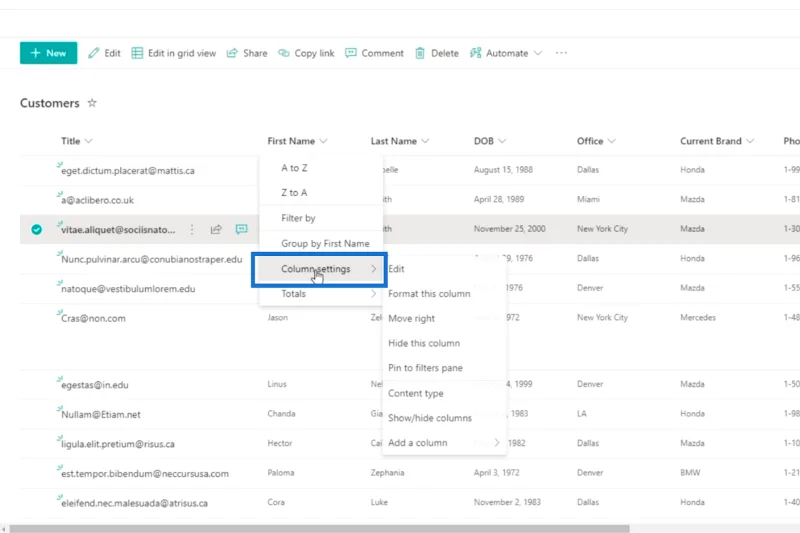The height and width of the screenshot is (533, 800).
Task: Click the Edit pencil icon
Action: click(93, 53)
